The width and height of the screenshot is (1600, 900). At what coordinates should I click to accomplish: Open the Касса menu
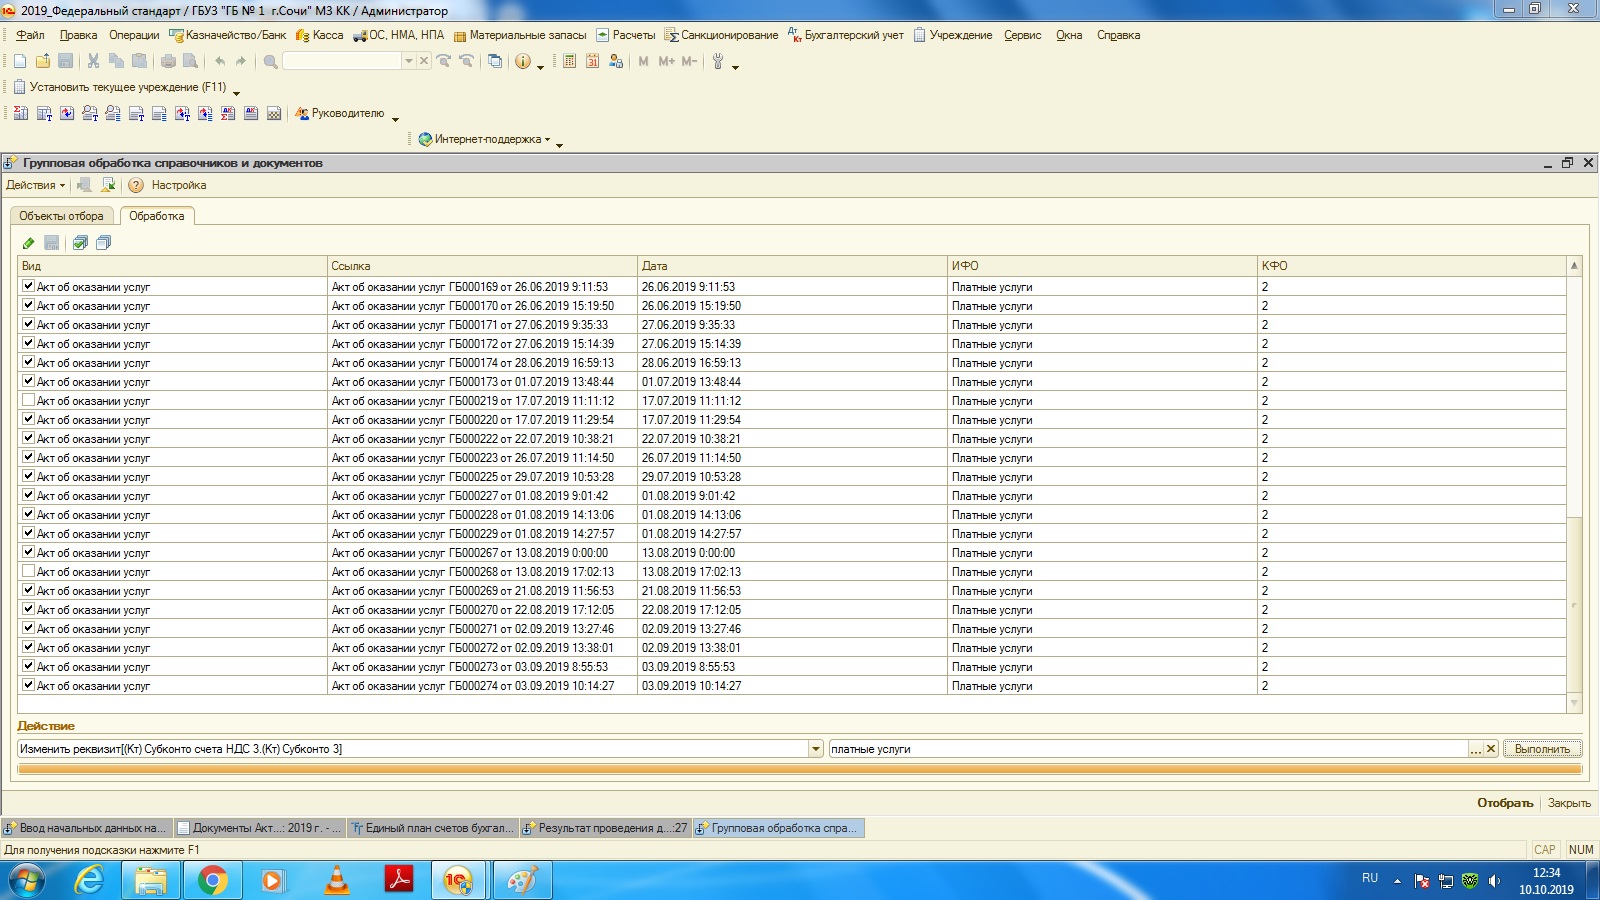click(319, 35)
